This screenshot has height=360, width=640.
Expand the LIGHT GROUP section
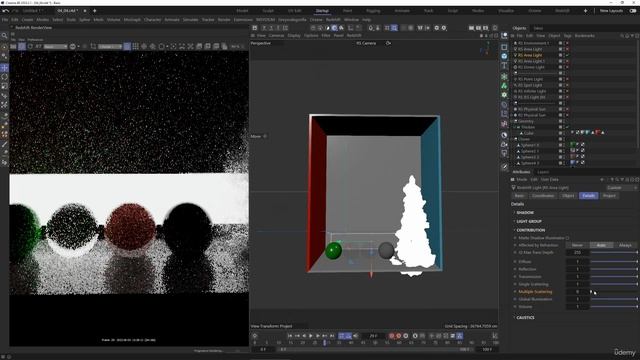point(529,221)
